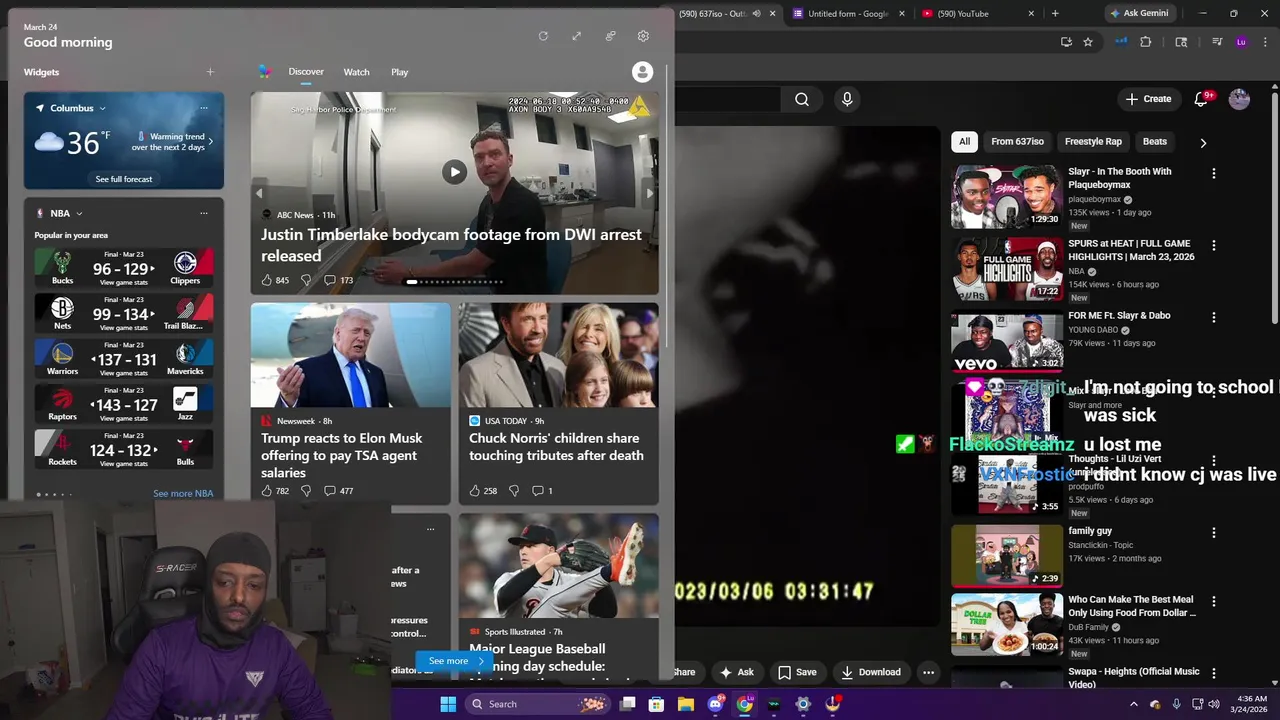This screenshot has width=1280, height=720.
Task: Like the Justin Timberlake article
Action: click(x=267, y=280)
